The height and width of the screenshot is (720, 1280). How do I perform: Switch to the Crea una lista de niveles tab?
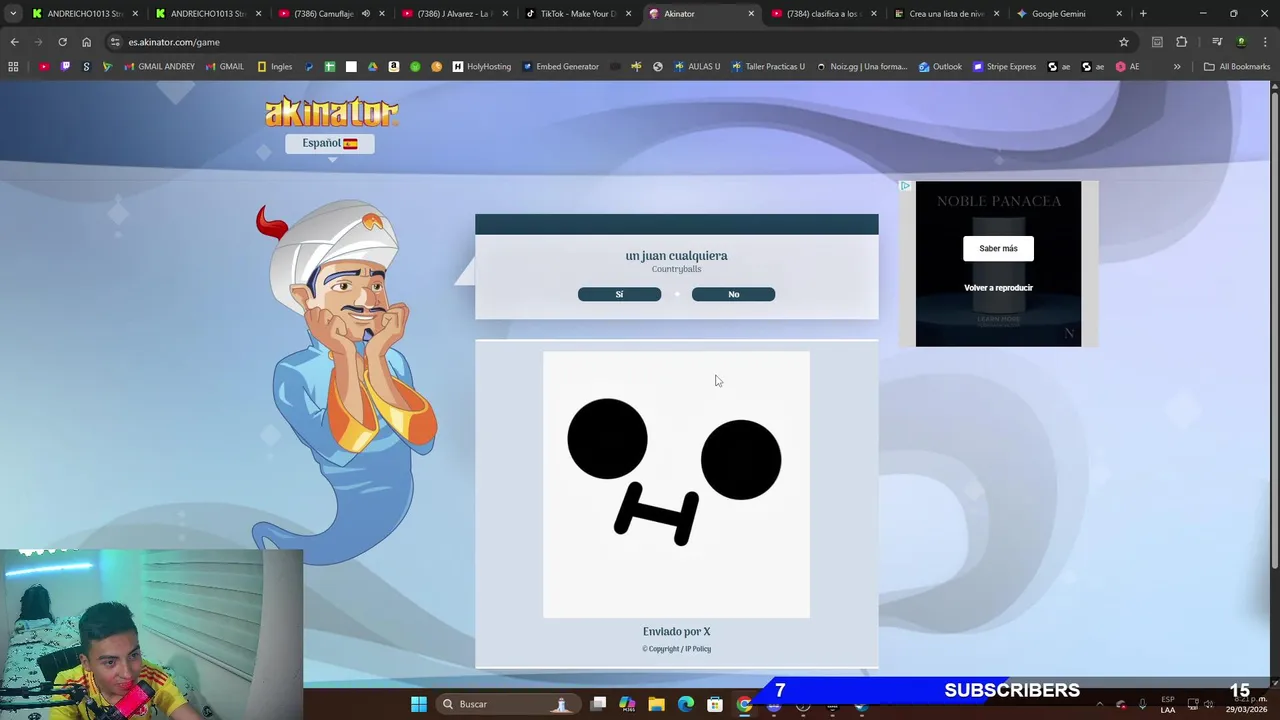(x=946, y=14)
